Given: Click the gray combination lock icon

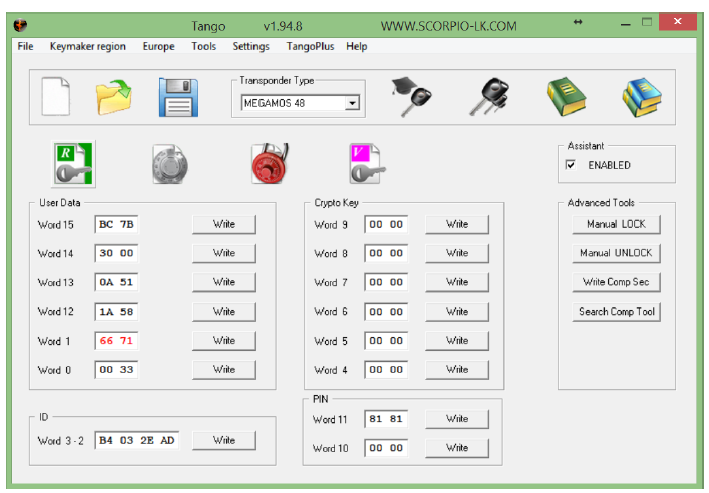Looking at the screenshot, I should coord(170,164).
